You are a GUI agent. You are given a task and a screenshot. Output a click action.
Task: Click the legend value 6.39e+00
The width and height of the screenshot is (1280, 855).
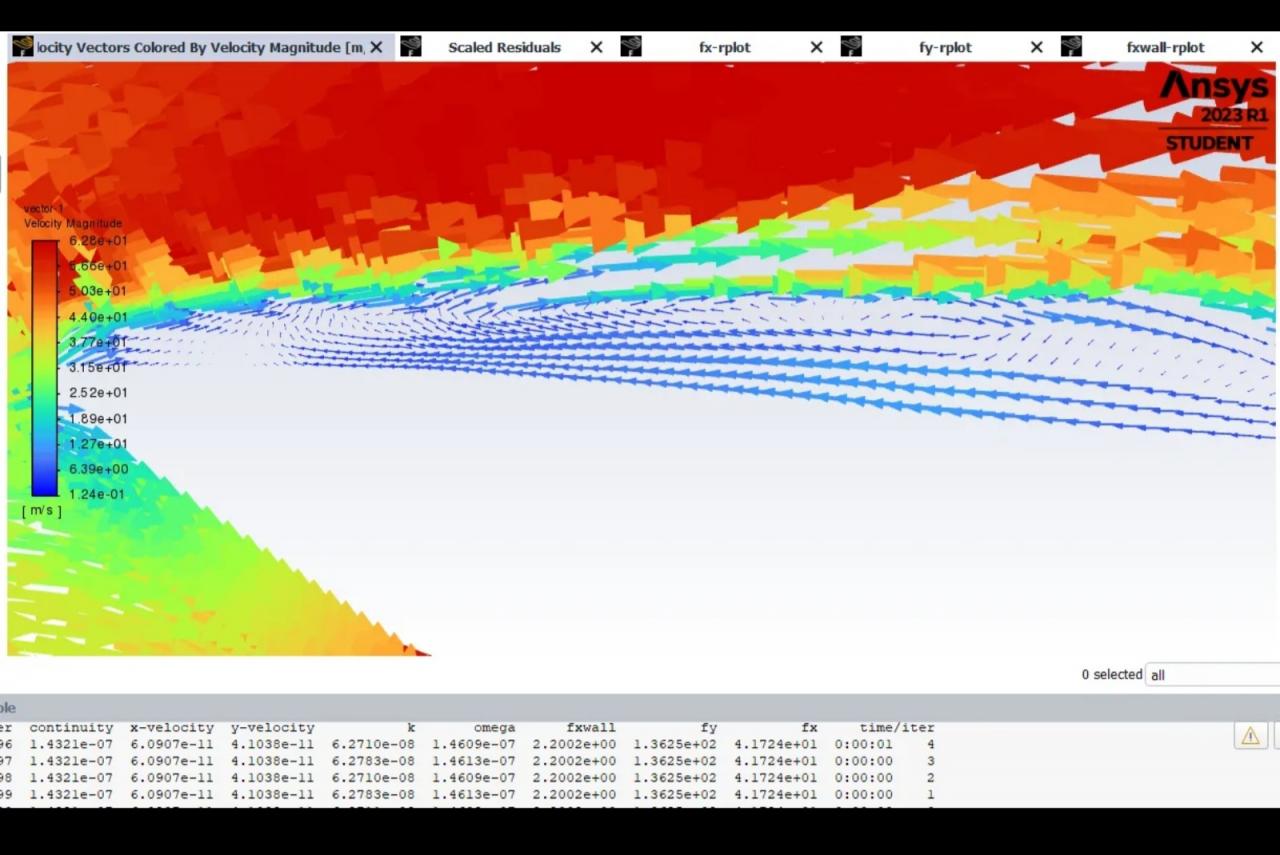(x=98, y=469)
